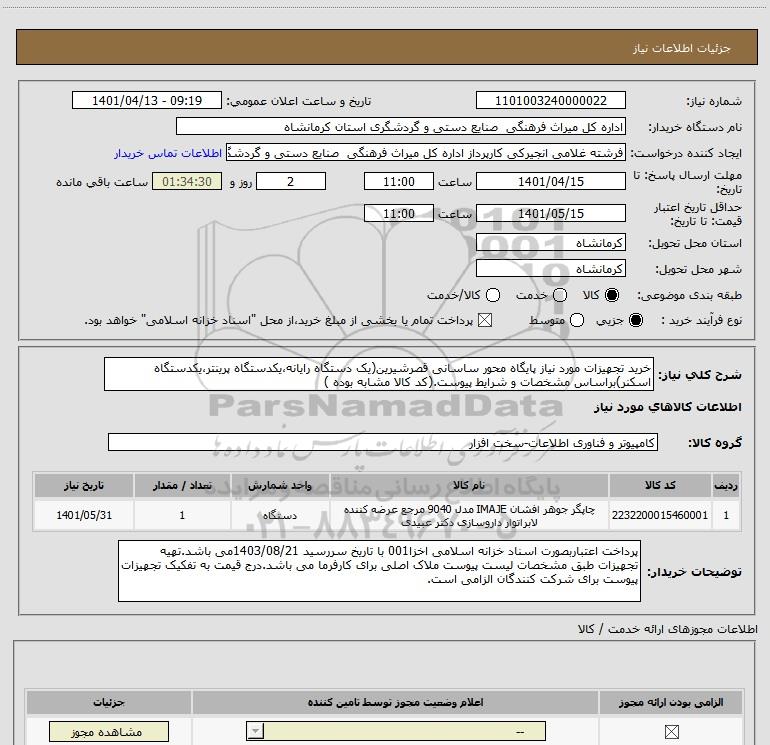
Task: Click the general need description text box
Action: pyautogui.click(x=379, y=374)
